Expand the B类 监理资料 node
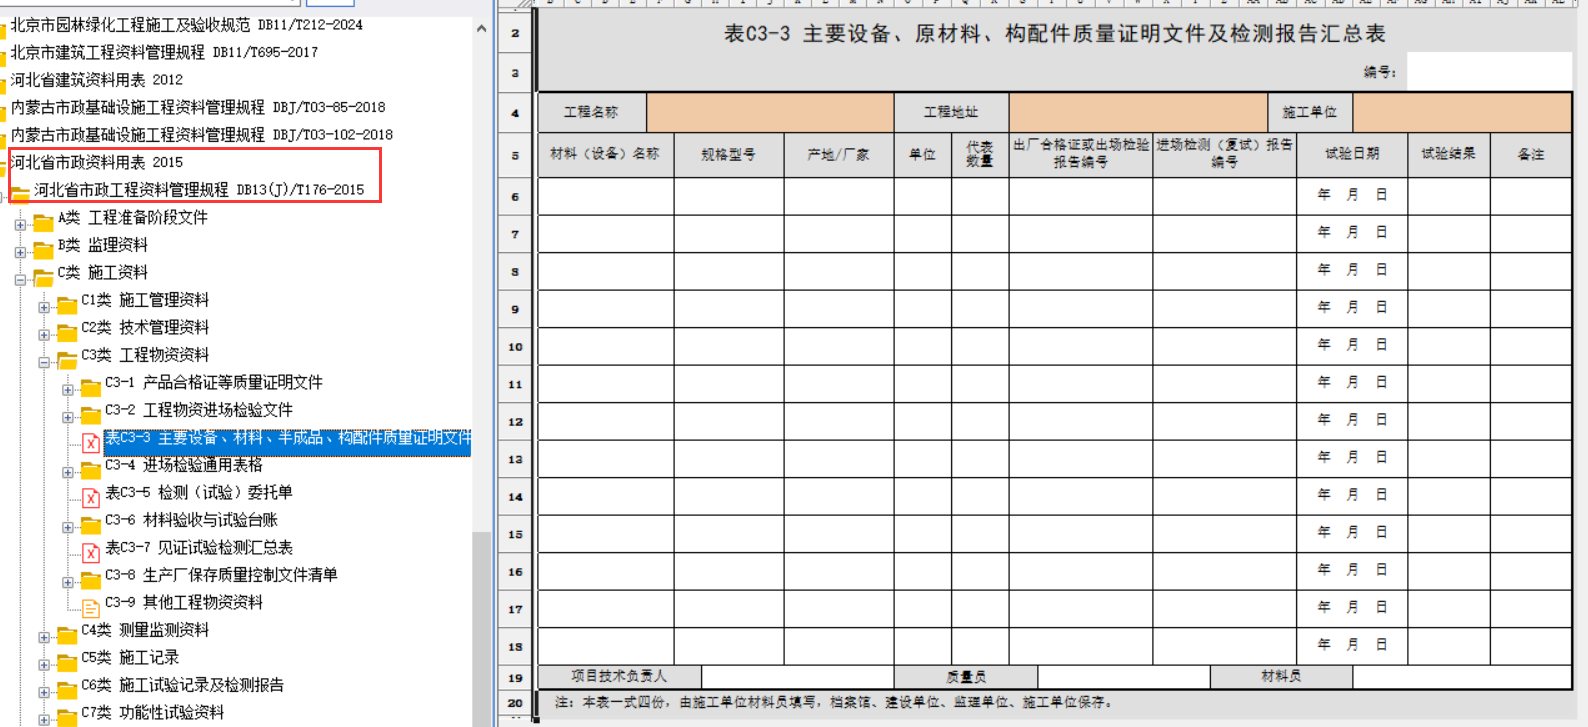 click(20, 252)
